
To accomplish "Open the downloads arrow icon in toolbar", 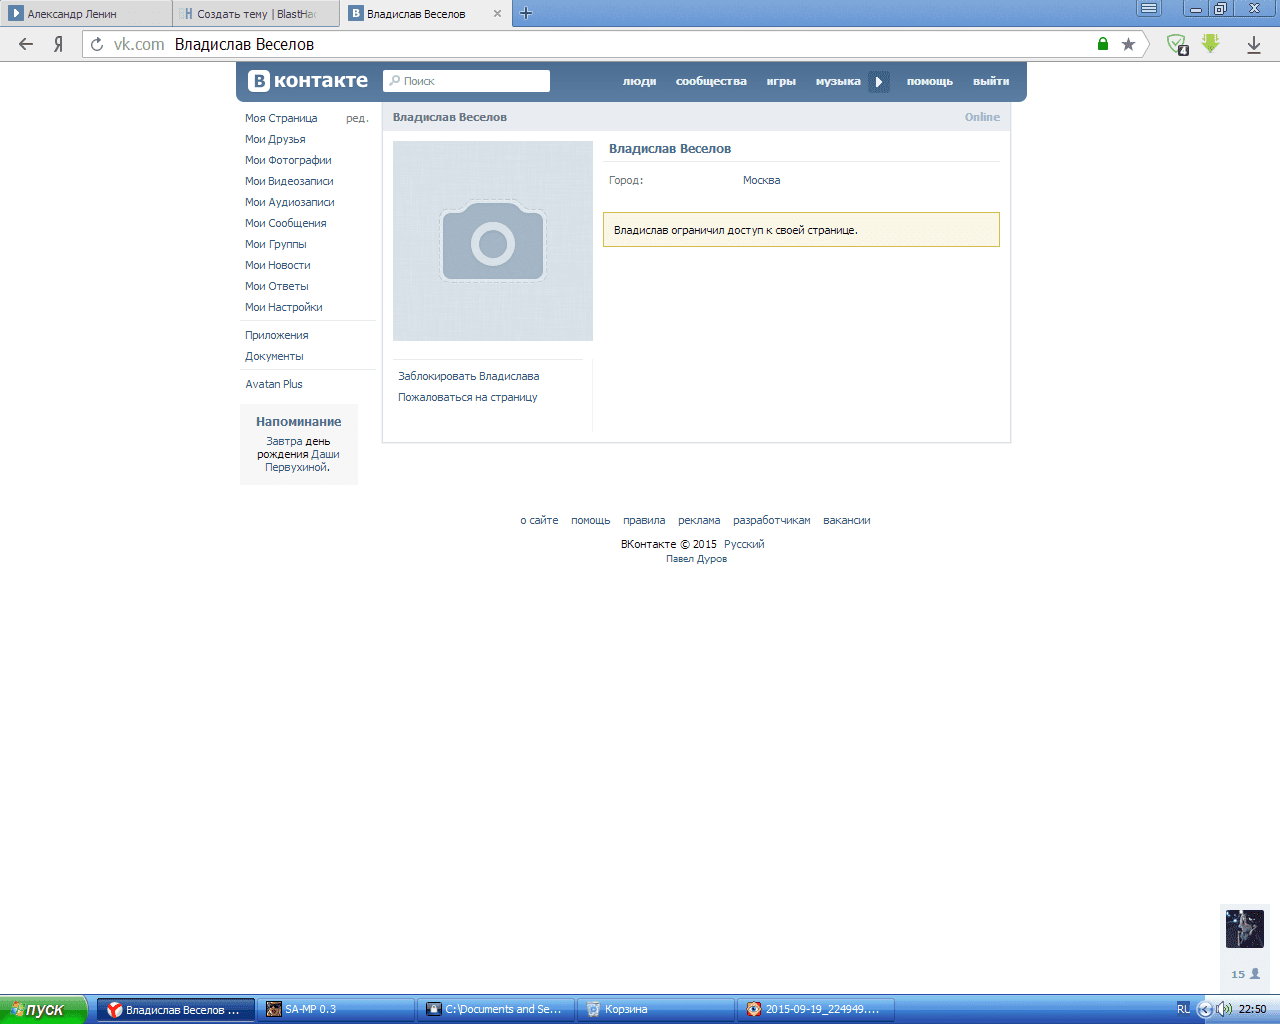I will [1253, 44].
